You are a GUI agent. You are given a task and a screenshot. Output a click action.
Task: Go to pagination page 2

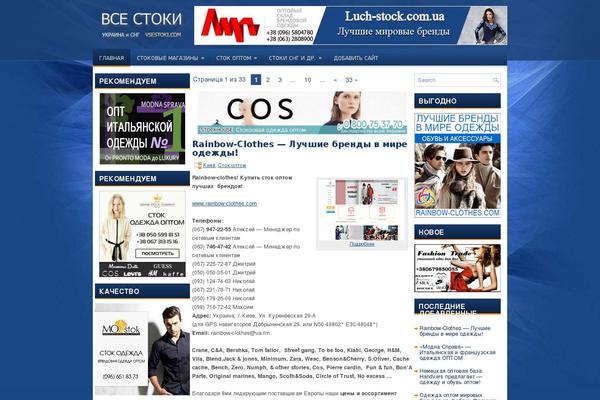pos(267,80)
